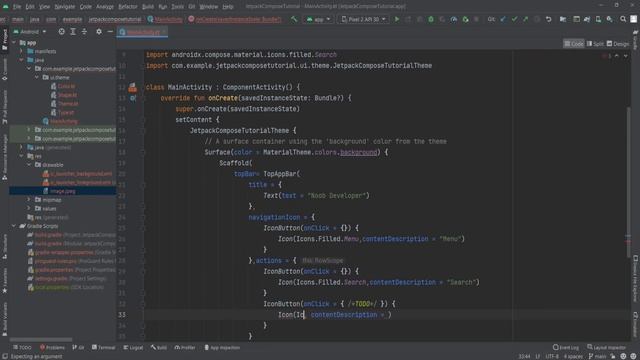Image resolution: width=640 pixels, height=360 pixels.
Task: Start debugging with the green bug icon
Action: coord(431,19)
